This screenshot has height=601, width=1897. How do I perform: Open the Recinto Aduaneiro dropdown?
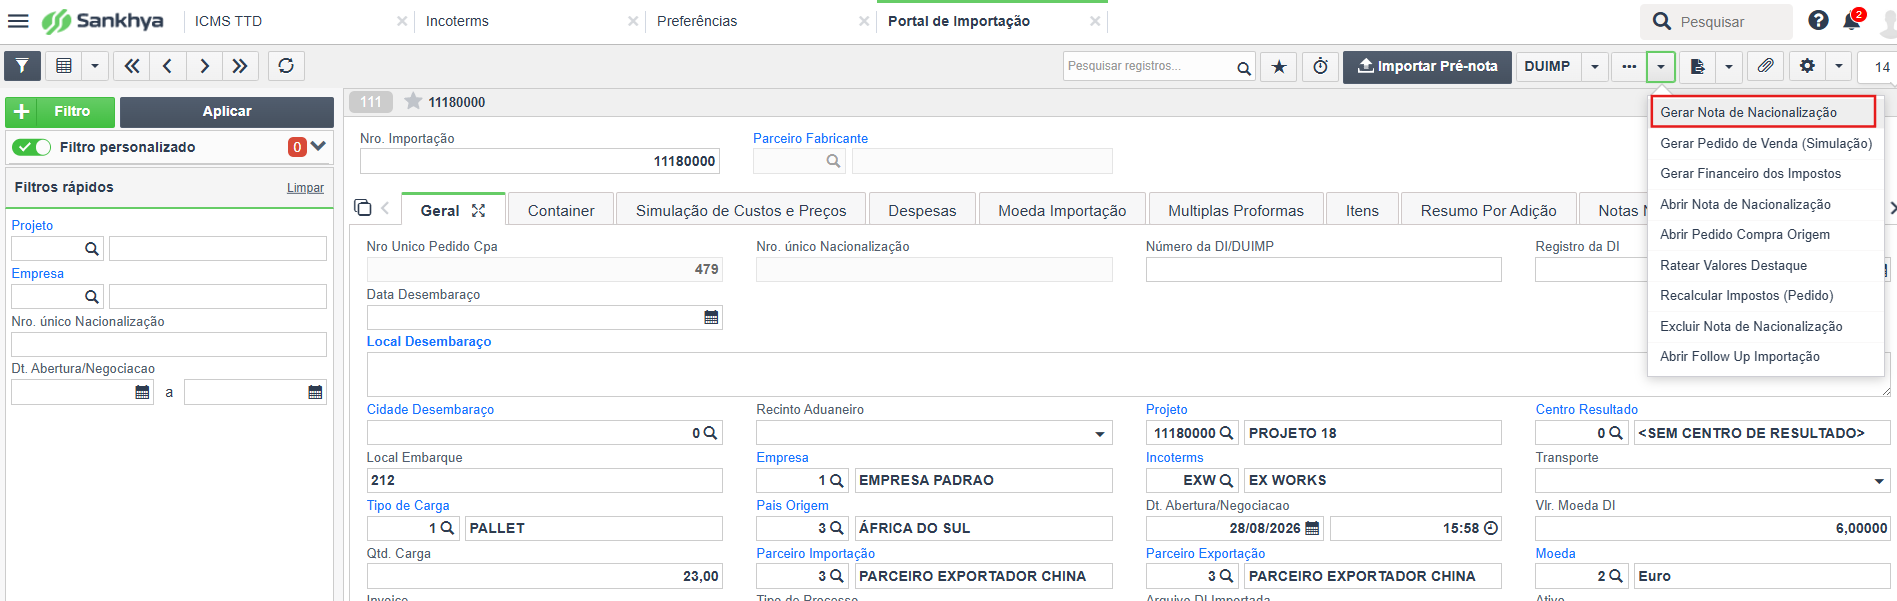1100,434
